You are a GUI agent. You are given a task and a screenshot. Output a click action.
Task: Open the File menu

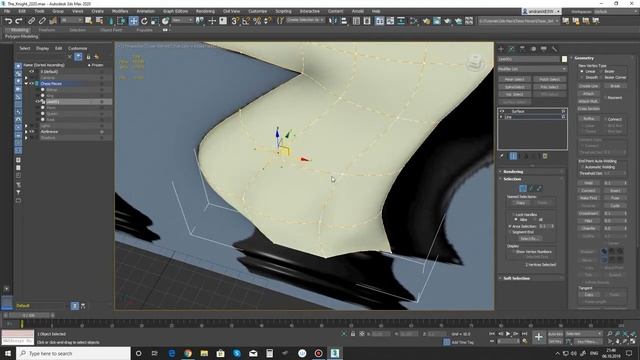point(7,11)
